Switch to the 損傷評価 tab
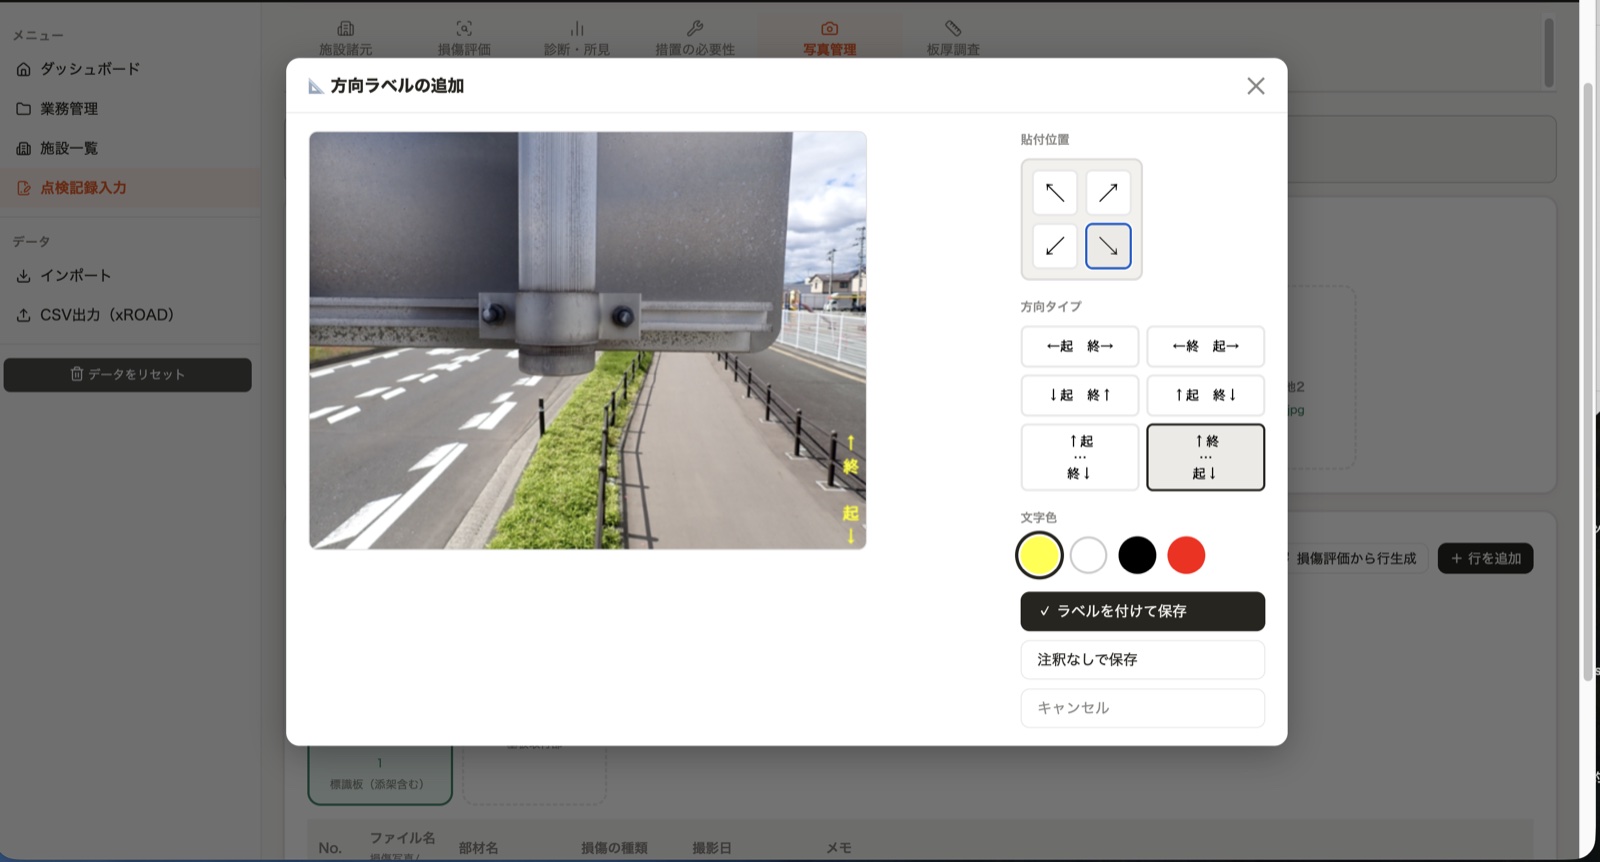This screenshot has height=862, width=1600. pos(464,38)
